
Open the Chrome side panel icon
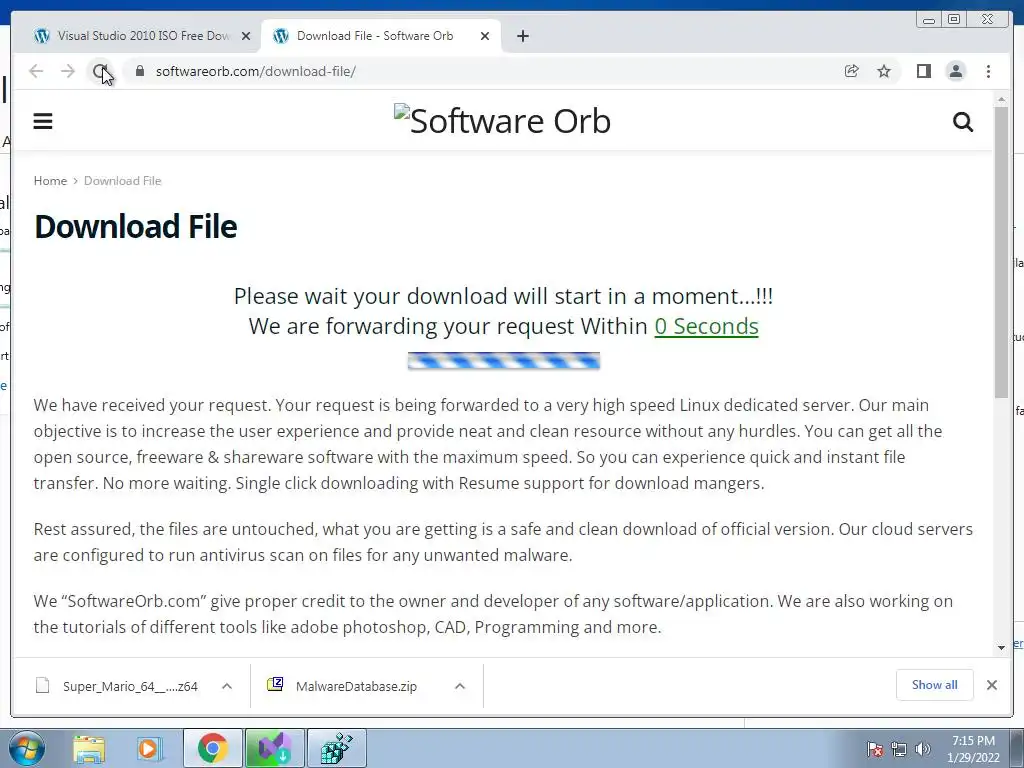[923, 71]
